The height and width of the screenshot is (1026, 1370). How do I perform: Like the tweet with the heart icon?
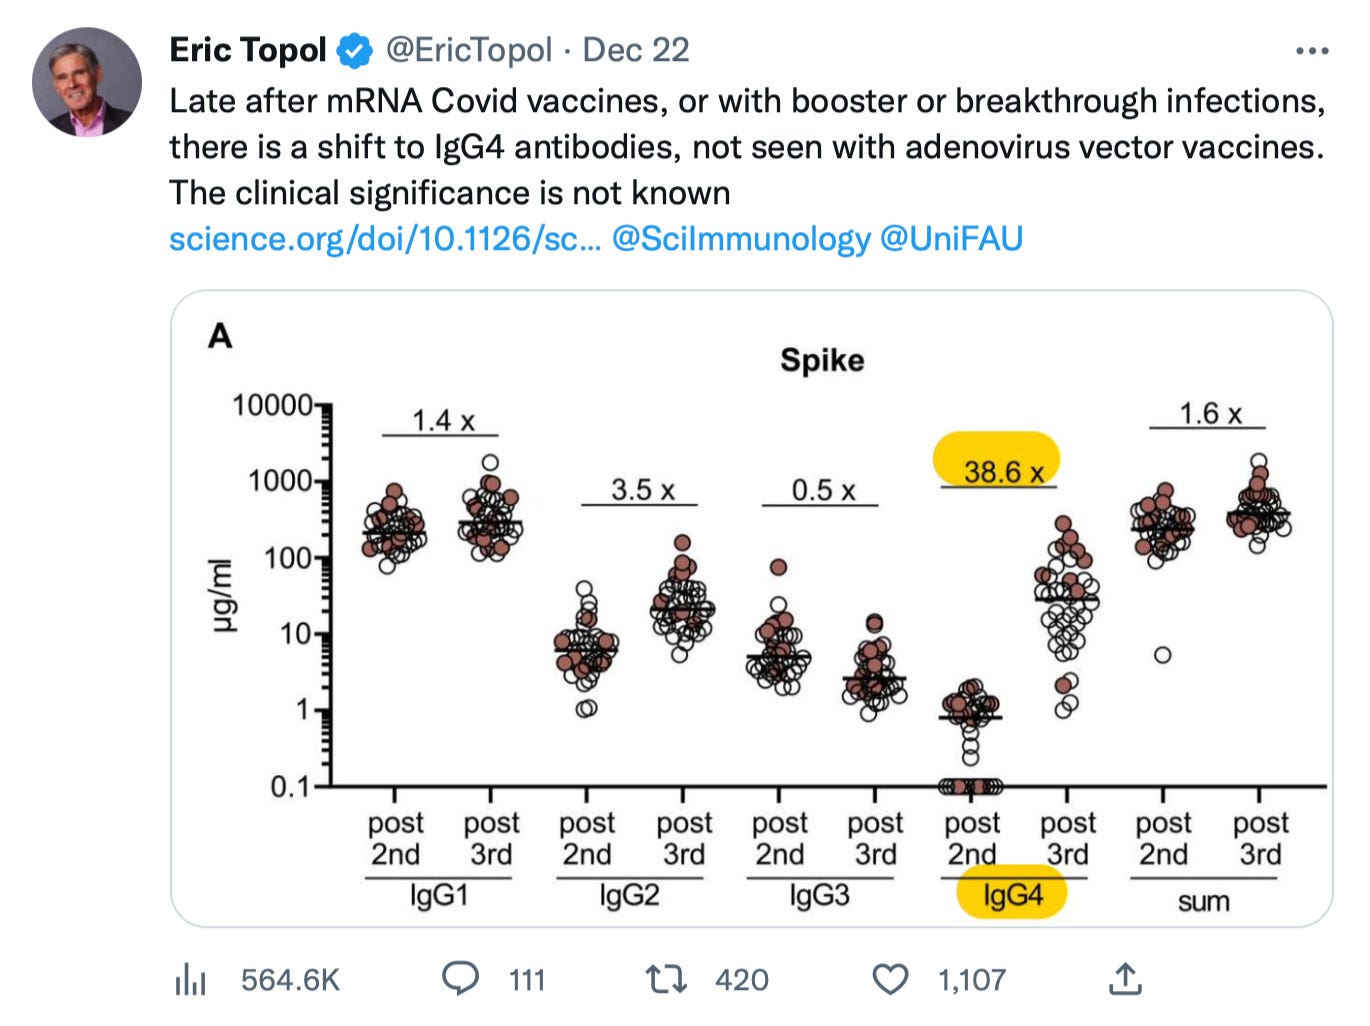coord(890,979)
